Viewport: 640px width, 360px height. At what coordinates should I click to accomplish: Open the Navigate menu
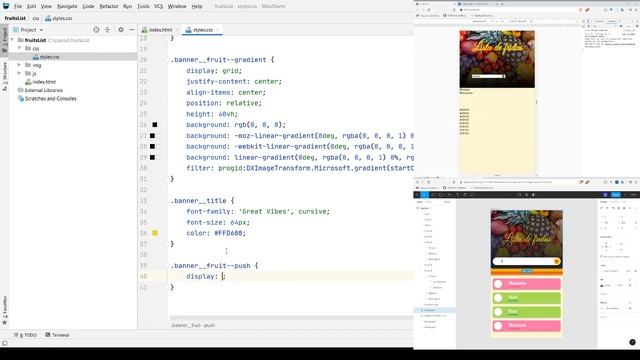pos(67,7)
